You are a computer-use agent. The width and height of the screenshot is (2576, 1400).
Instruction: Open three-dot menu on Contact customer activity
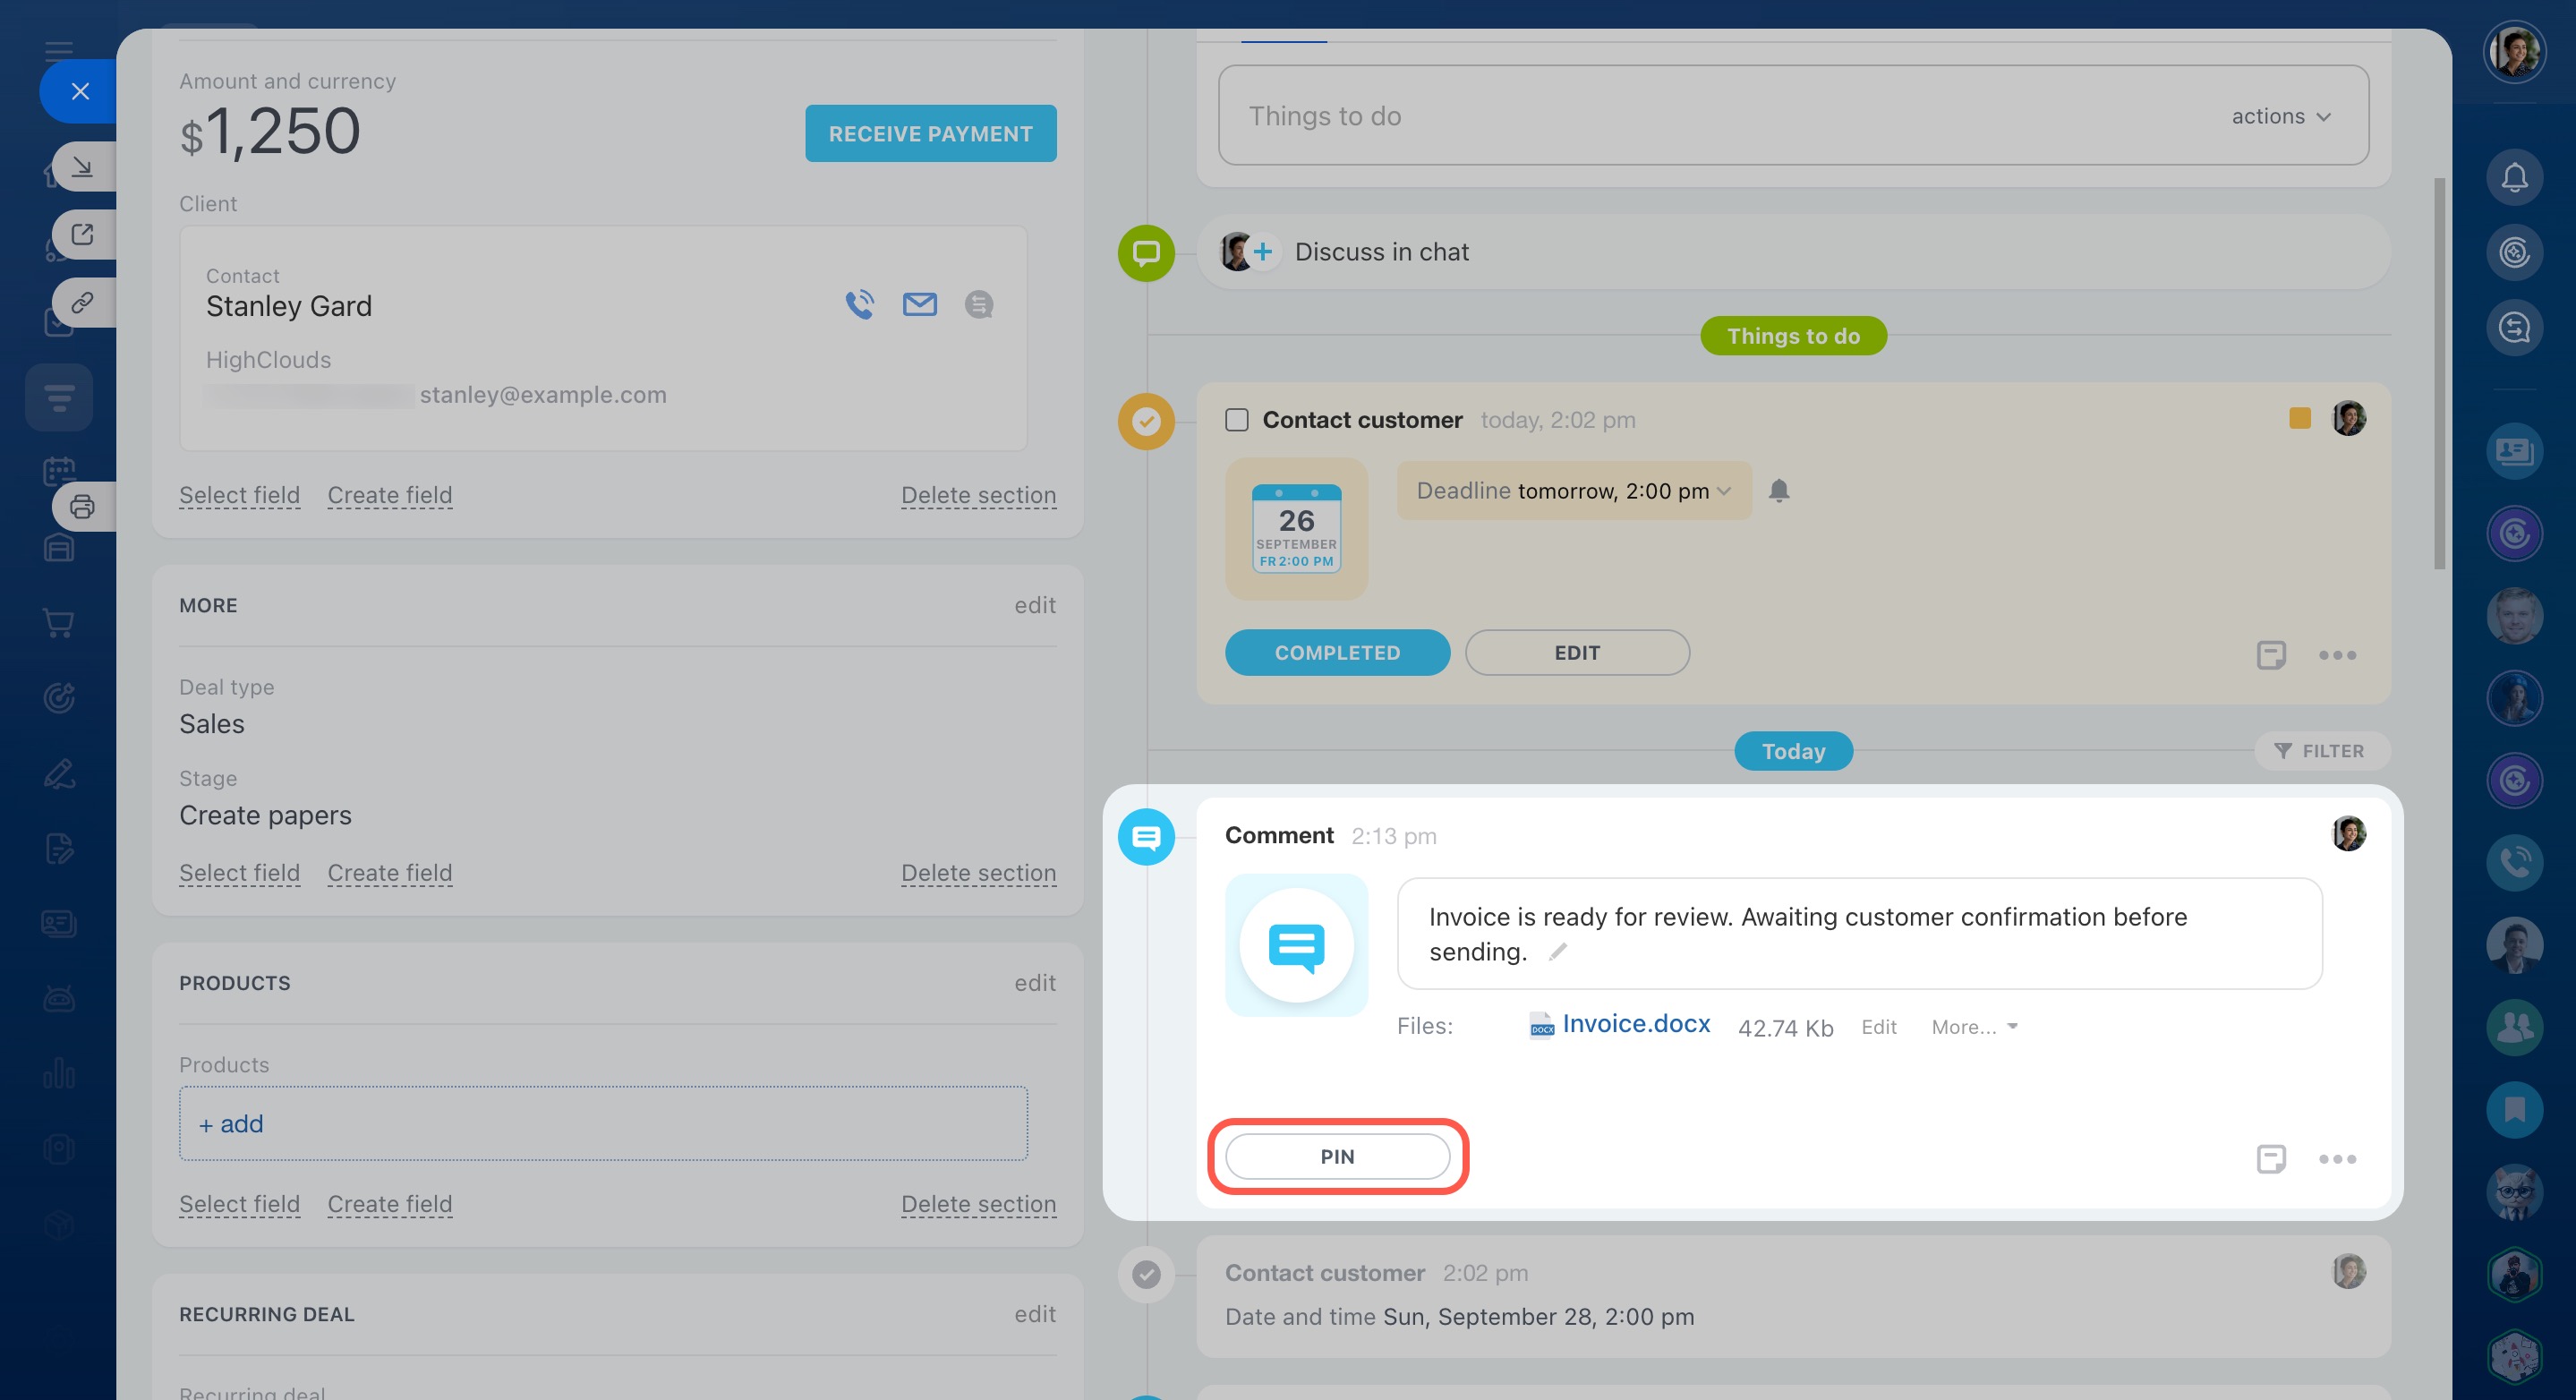click(2336, 655)
